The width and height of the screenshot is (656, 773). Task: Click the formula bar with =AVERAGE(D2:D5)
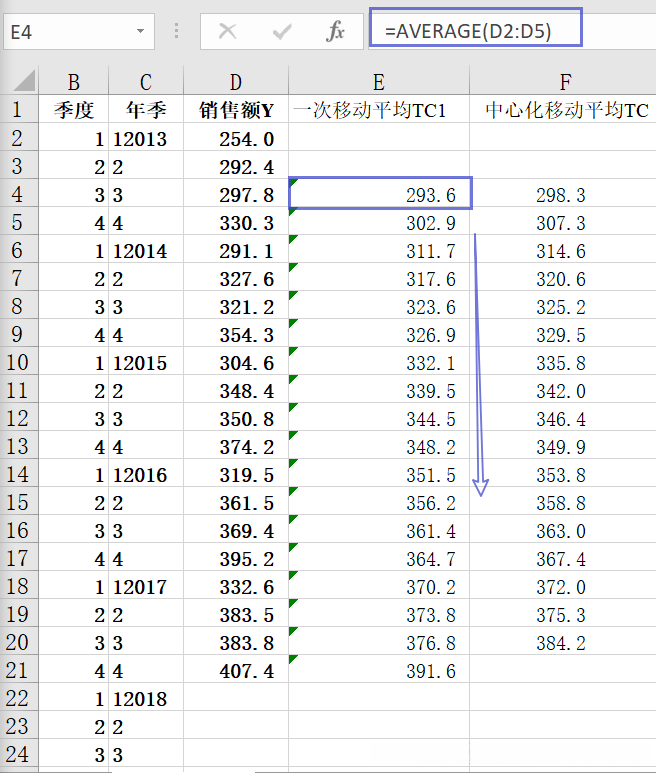click(x=476, y=28)
